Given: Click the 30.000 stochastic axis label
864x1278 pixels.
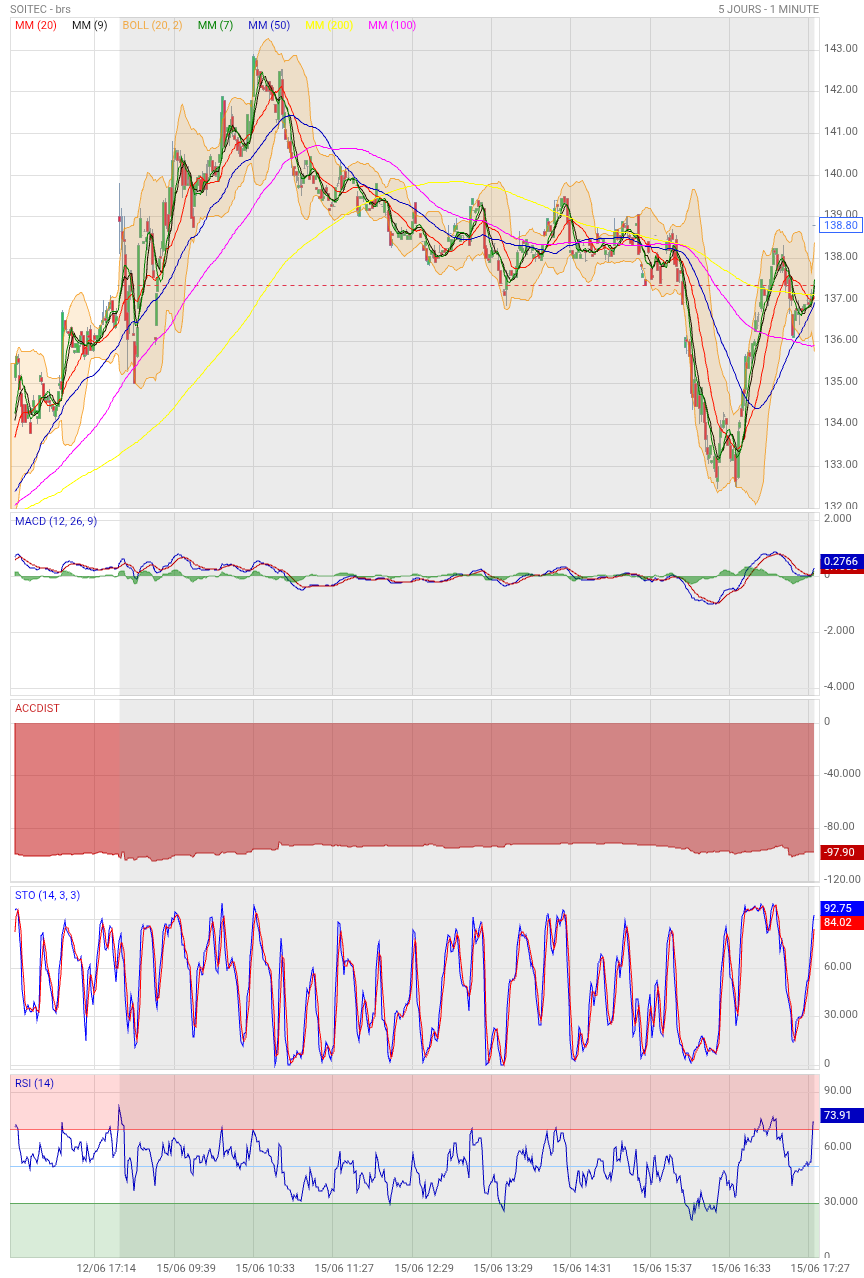Looking at the screenshot, I should (x=840, y=1014).
